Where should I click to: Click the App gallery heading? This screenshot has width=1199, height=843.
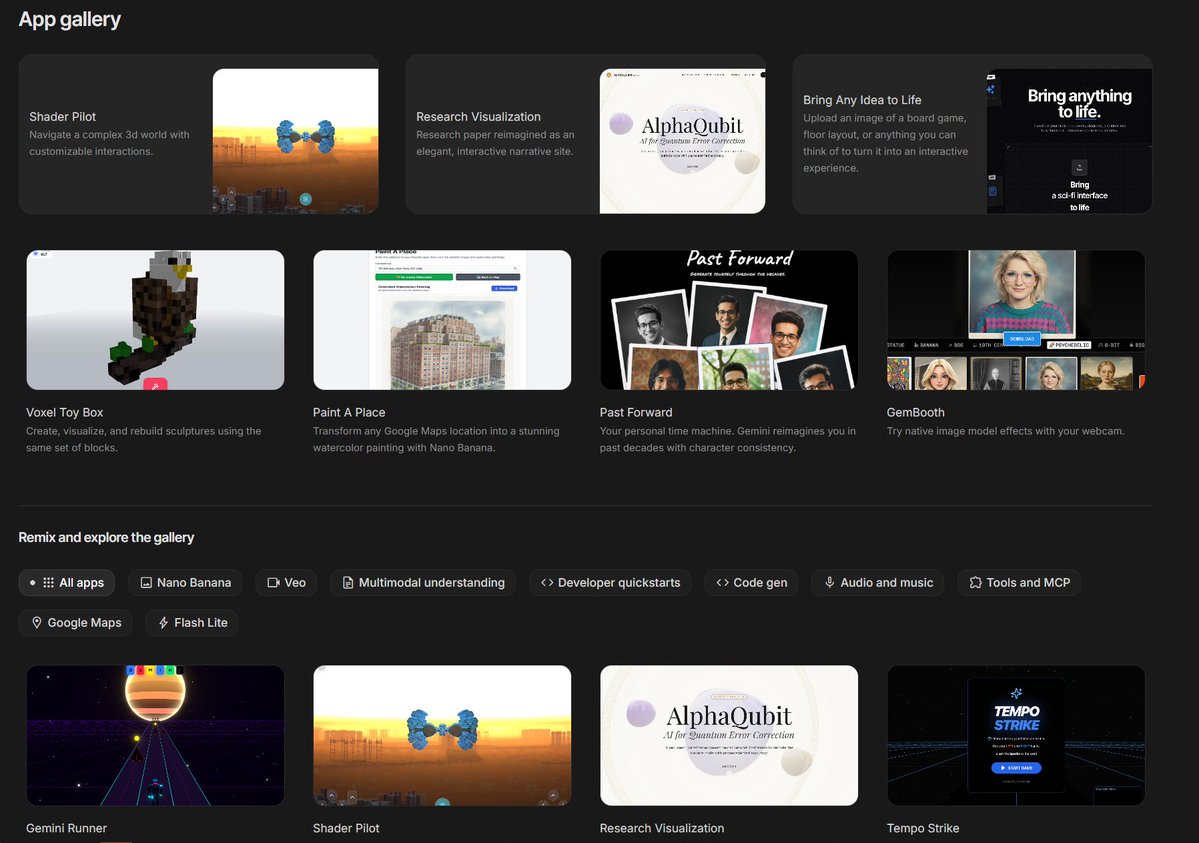(x=70, y=19)
